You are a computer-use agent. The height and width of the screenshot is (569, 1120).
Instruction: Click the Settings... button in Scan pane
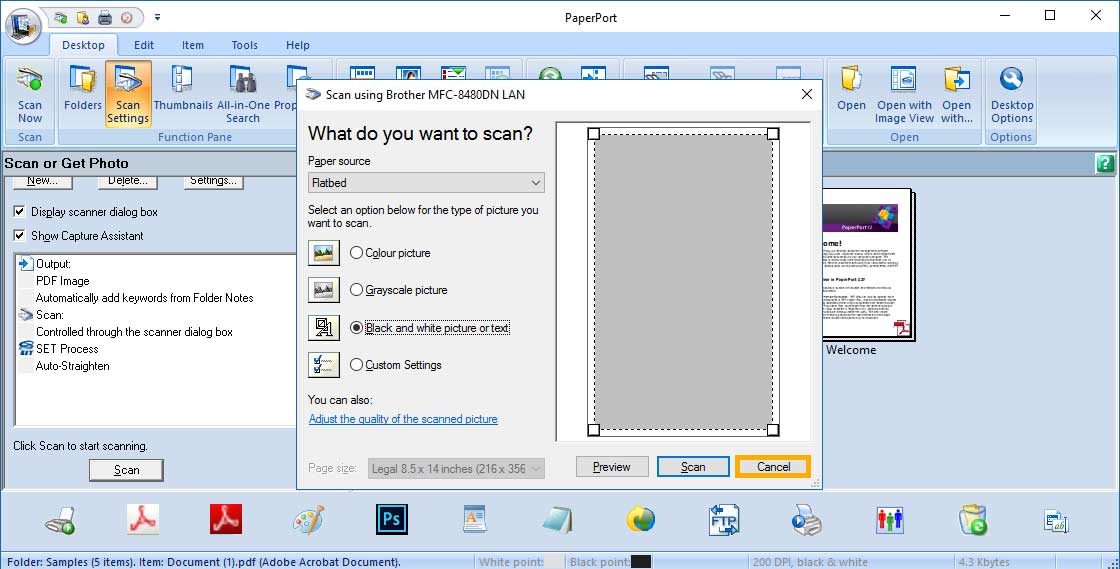coord(214,181)
